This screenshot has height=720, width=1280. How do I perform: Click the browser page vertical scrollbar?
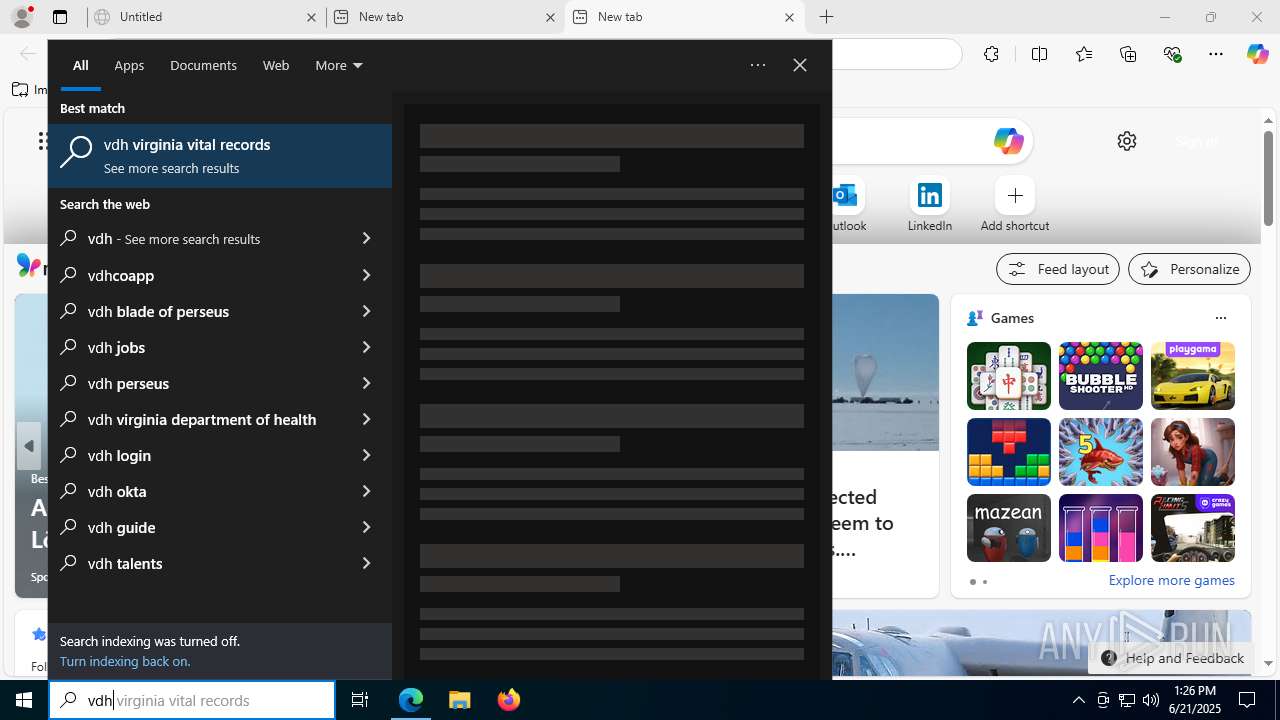click(x=1268, y=177)
